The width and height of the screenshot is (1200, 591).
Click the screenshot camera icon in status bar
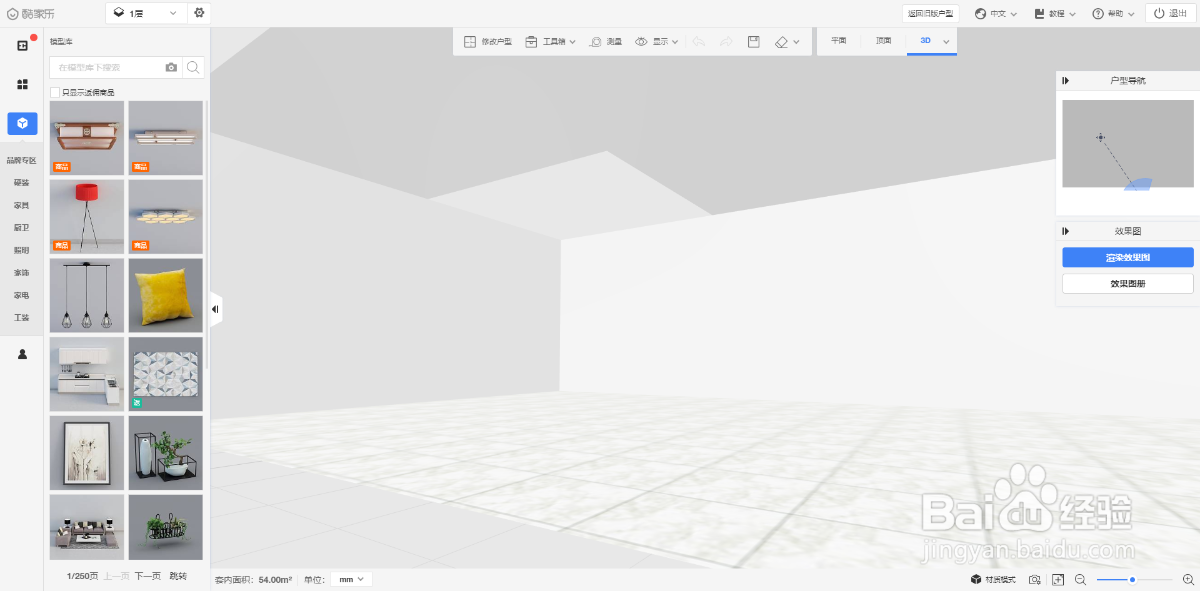[x=1035, y=579]
